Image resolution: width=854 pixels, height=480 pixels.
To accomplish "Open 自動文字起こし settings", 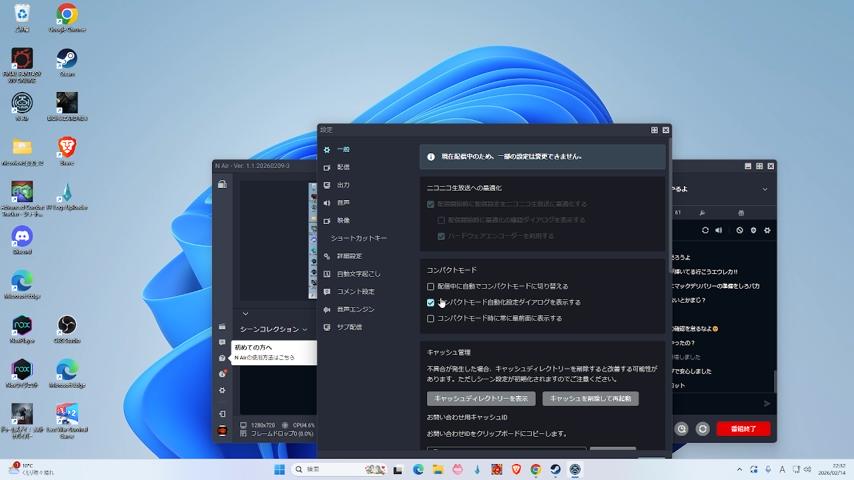I will click(x=358, y=274).
